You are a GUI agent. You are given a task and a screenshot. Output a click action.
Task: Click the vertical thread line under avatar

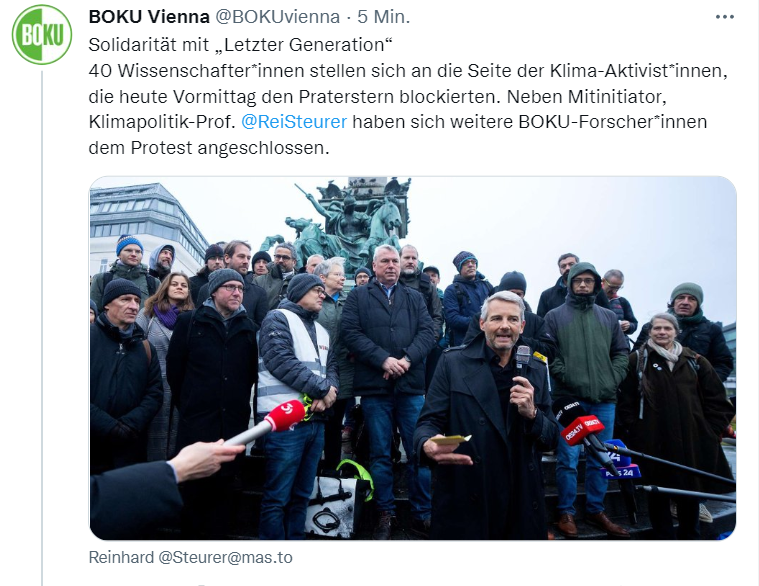[x=42, y=328]
